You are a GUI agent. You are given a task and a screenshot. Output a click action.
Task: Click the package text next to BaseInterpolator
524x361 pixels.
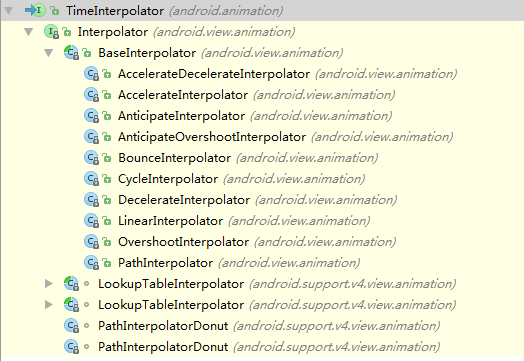tap(272, 53)
